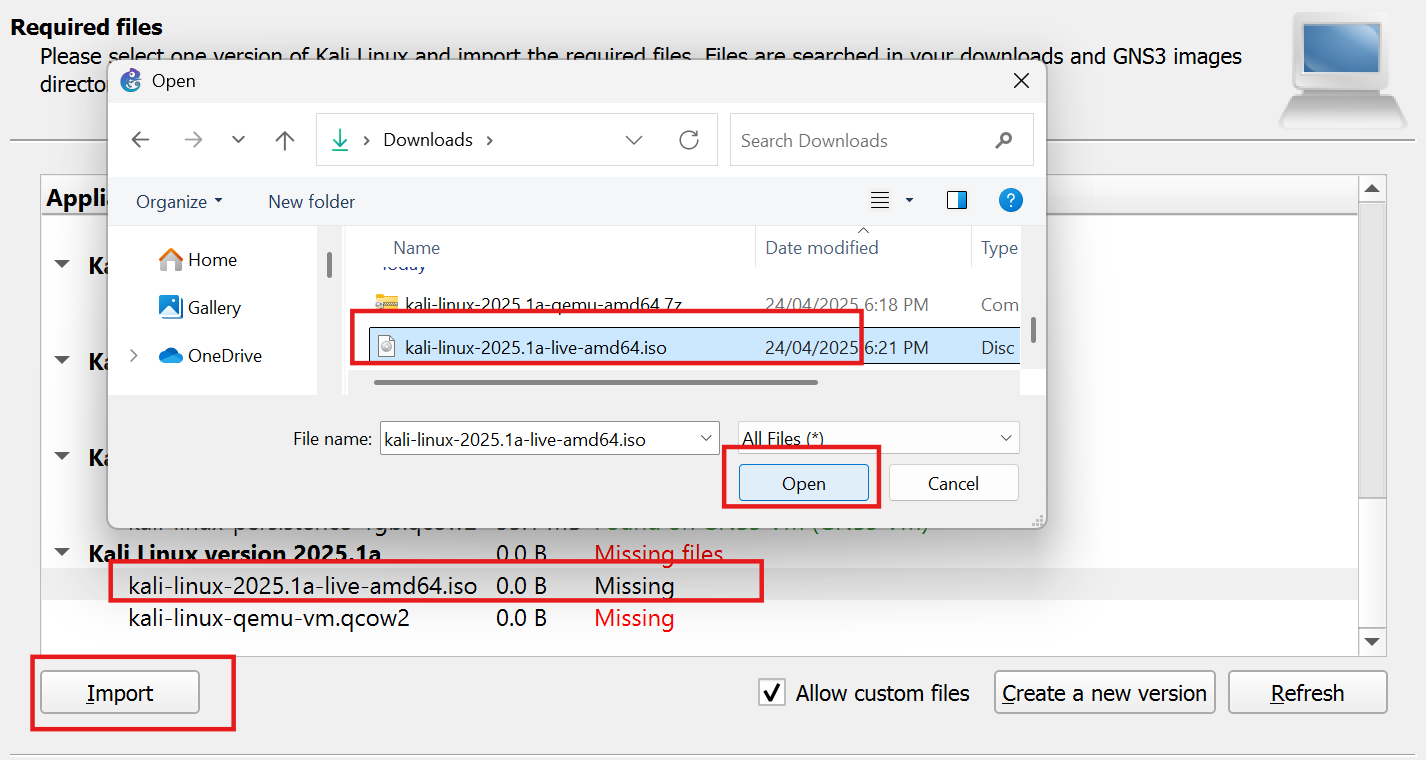1426x760 pixels.
Task: Select Home in the navigation pane
Action: pyautogui.click(x=198, y=260)
